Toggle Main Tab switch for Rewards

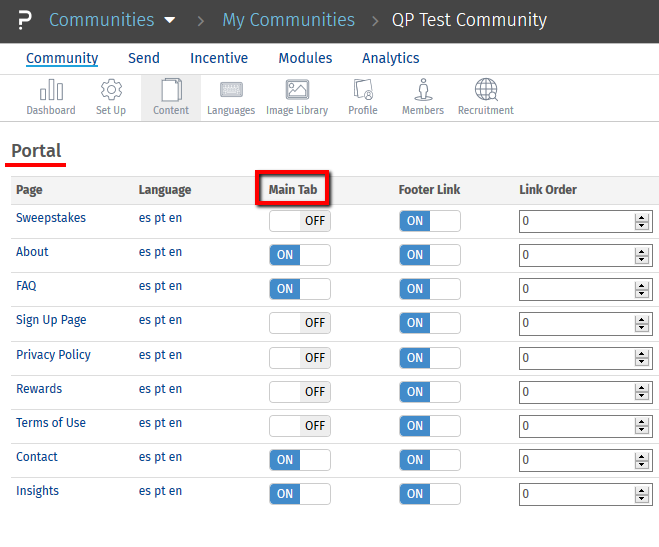pyautogui.click(x=299, y=391)
